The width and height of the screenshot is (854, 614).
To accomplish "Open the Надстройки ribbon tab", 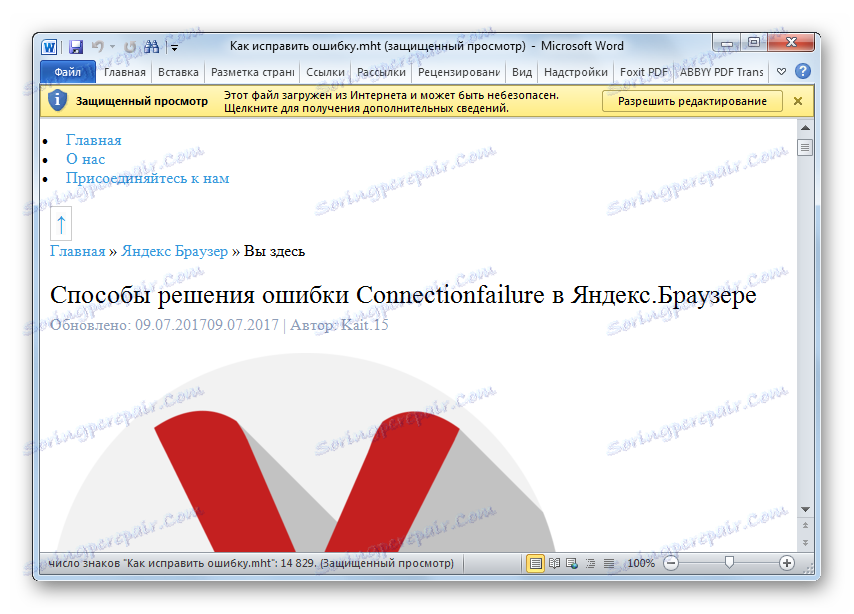I will 576,72.
